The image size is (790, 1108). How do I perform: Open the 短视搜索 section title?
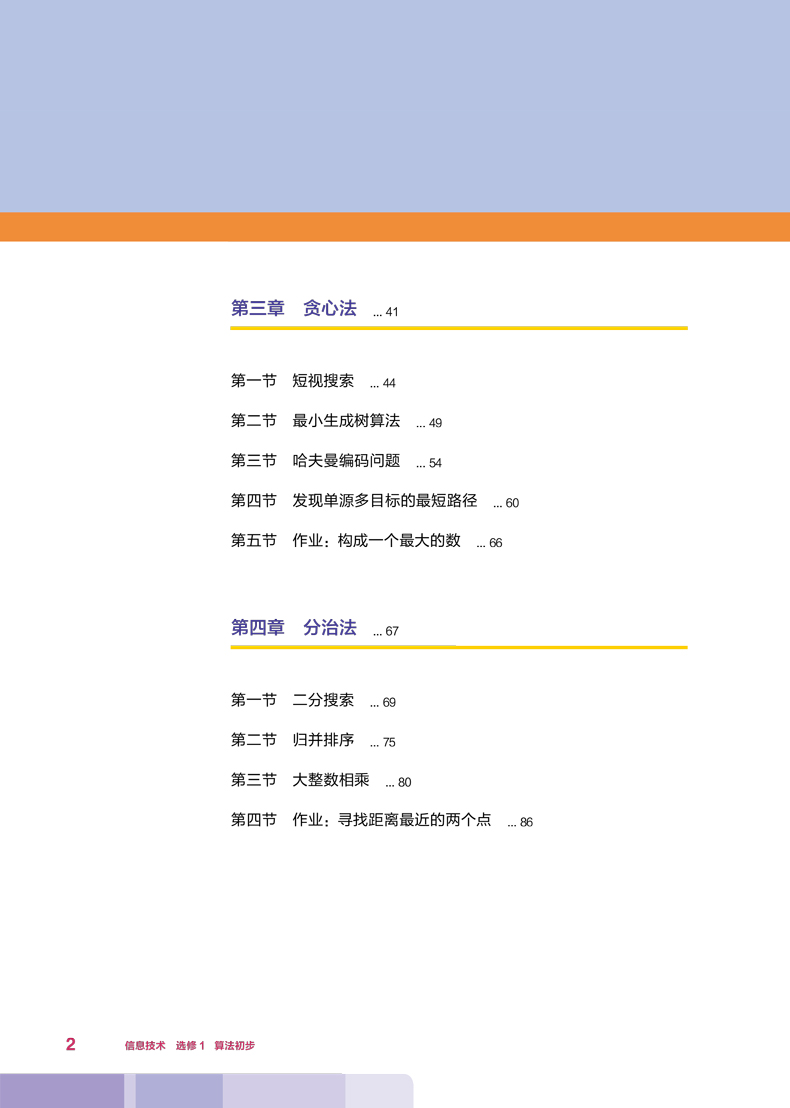pos(323,381)
